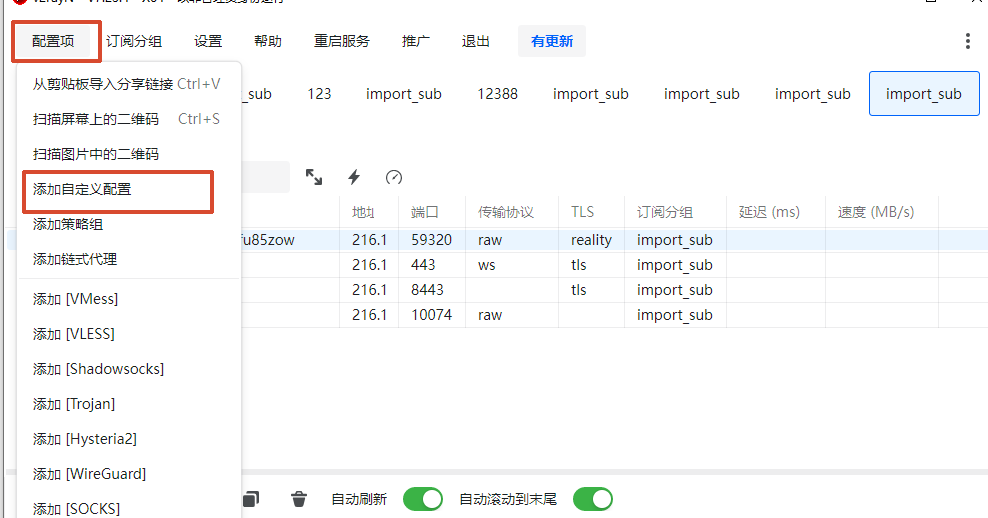The image size is (988, 518).
Task: Click the 有更新 button
Action: pyautogui.click(x=552, y=42)
